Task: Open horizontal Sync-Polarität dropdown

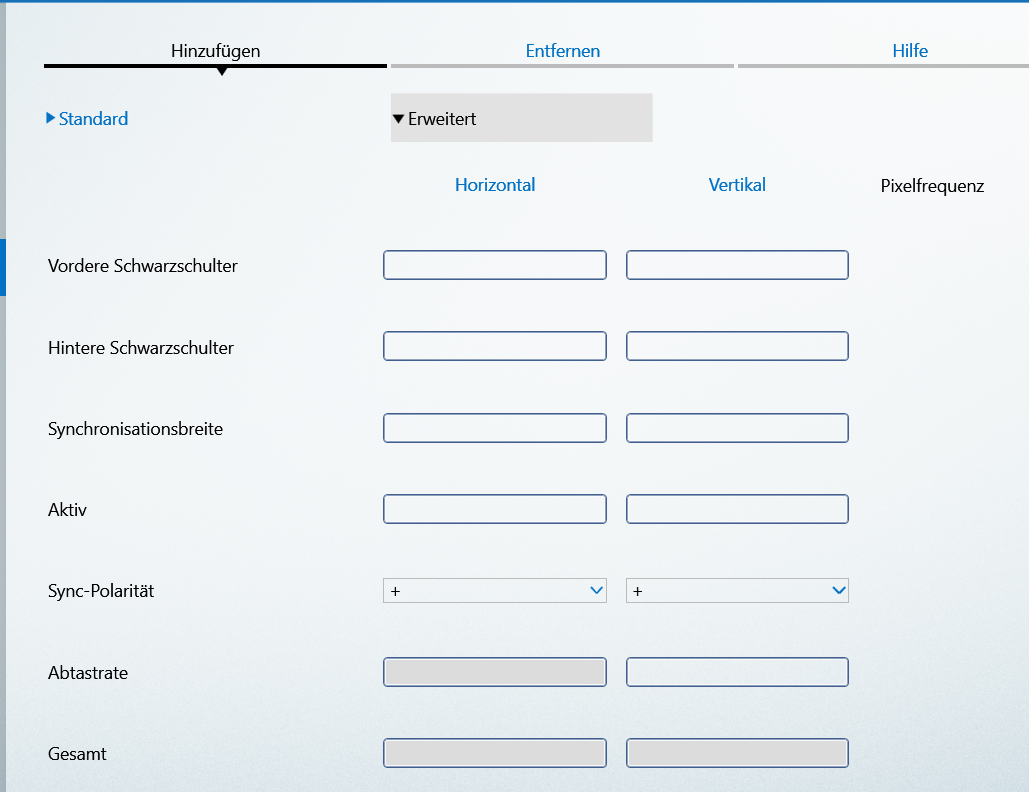Action: 495,591
